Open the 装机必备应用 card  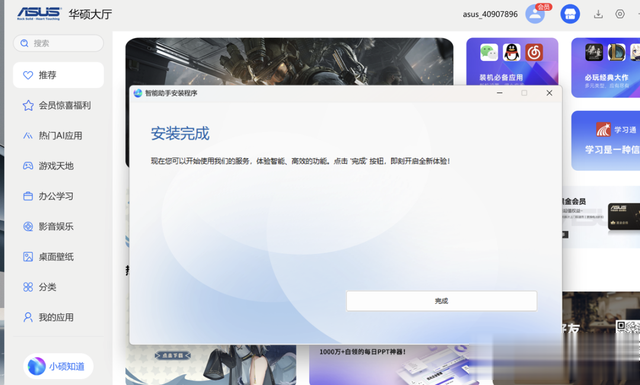512,62
